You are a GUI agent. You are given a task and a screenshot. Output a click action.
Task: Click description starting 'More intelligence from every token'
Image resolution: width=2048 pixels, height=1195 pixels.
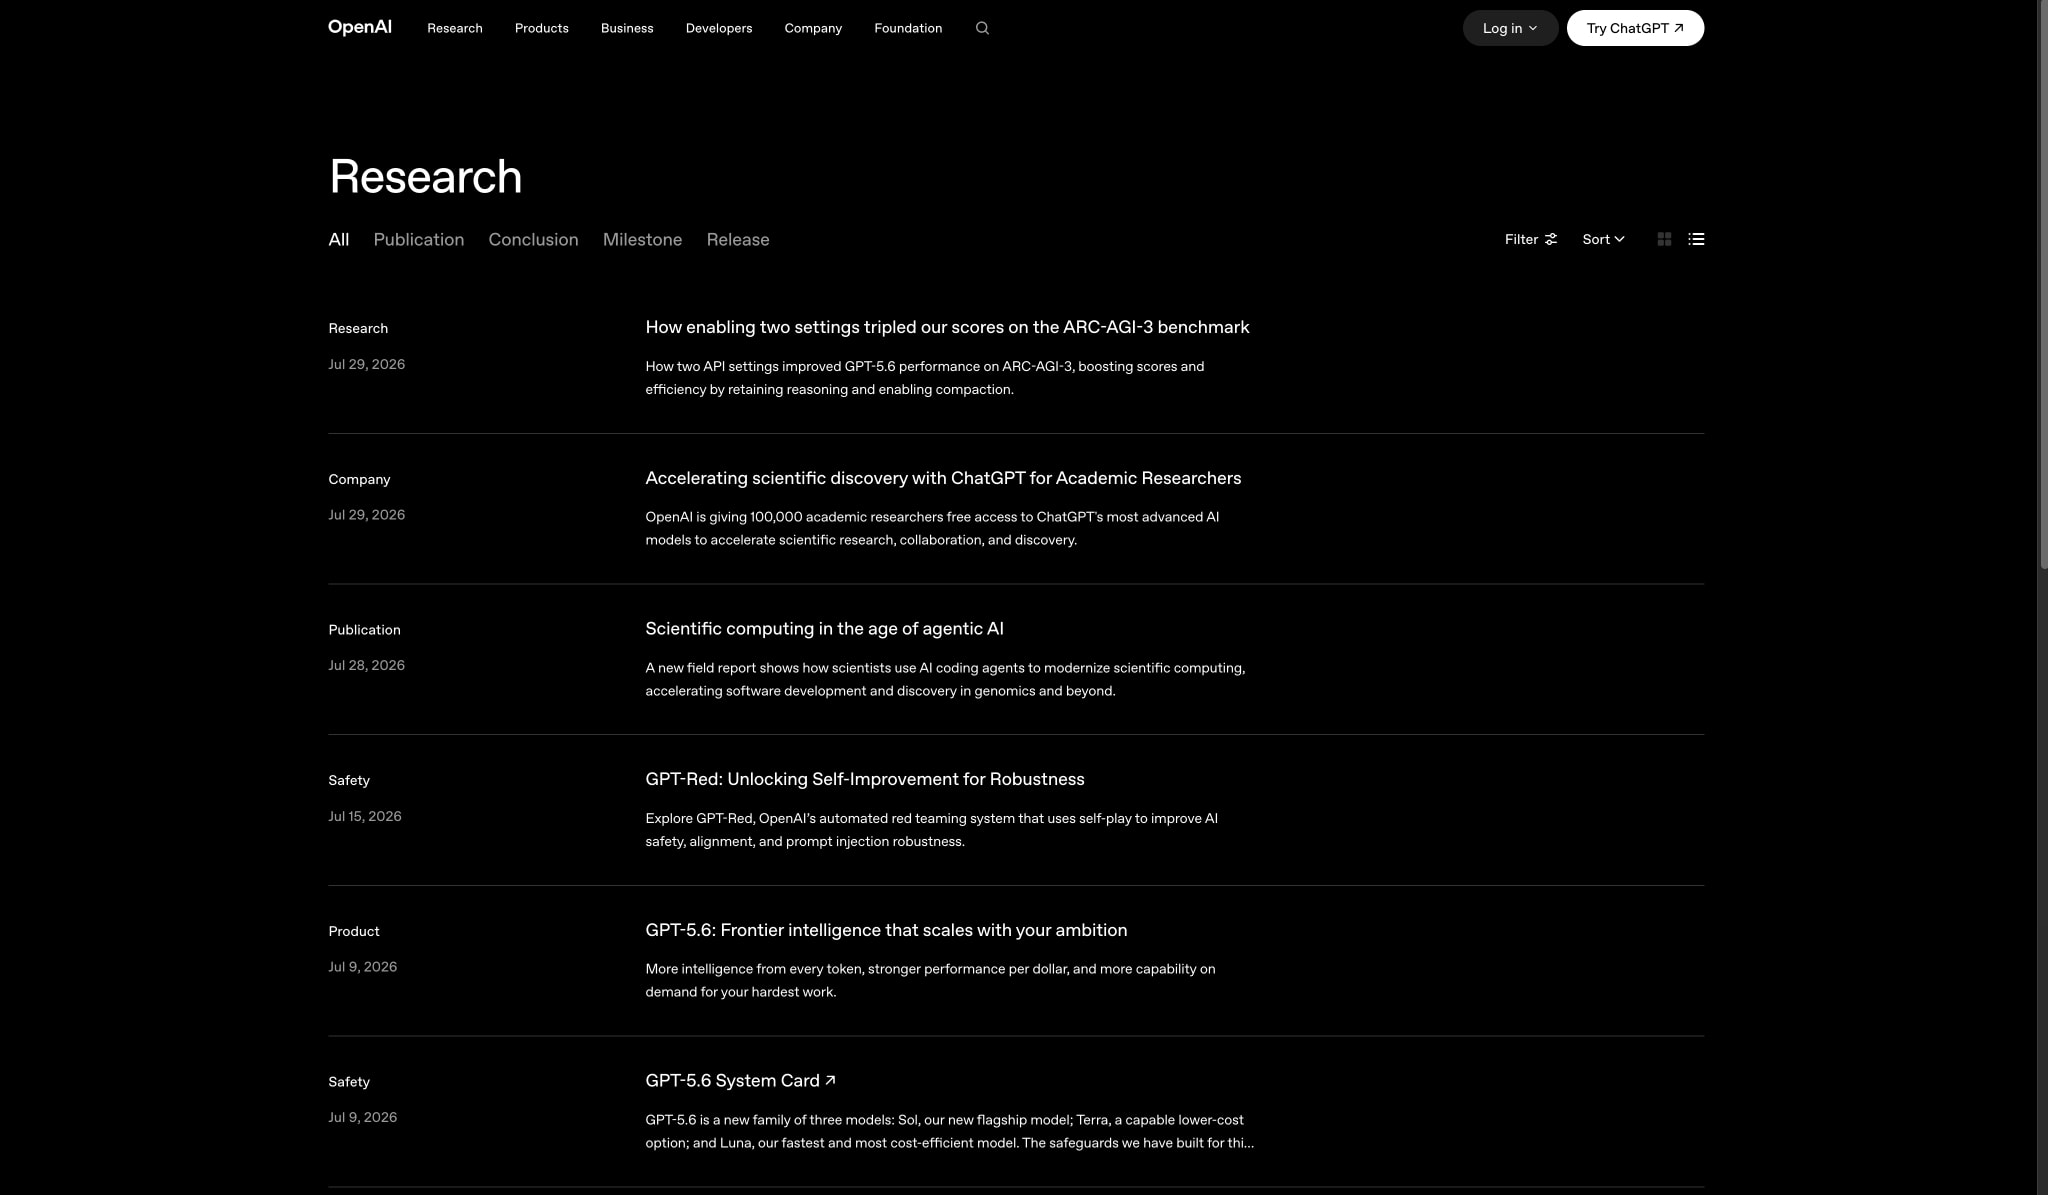(x=930, y=980)
